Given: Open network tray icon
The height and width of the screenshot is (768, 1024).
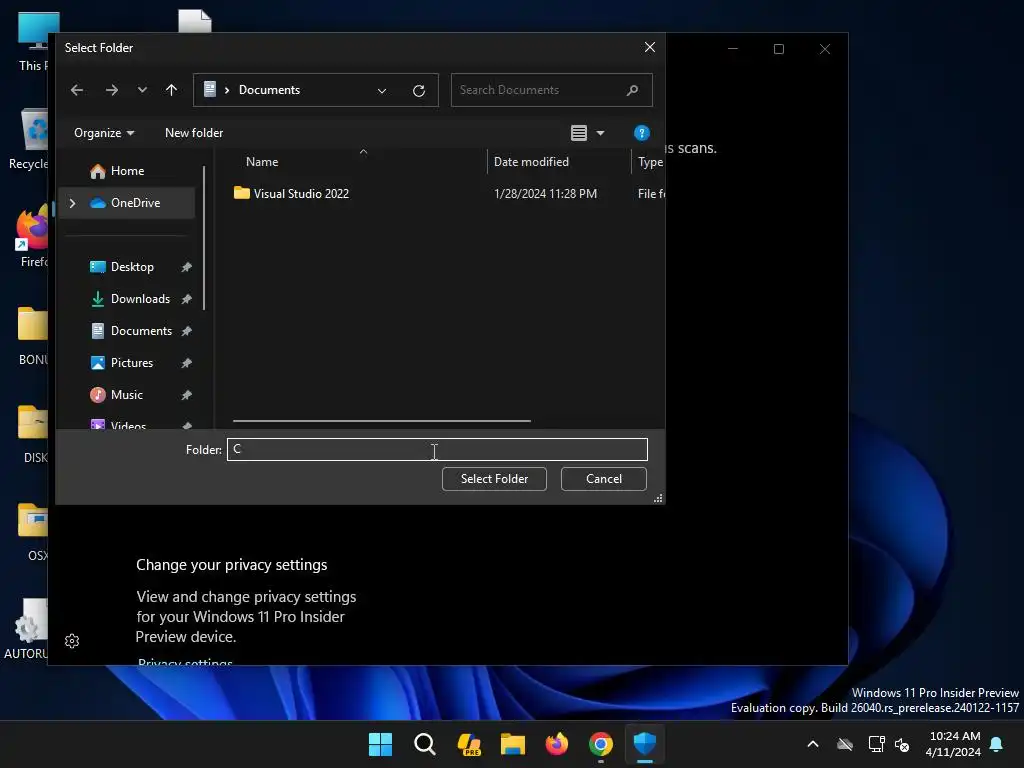Looking at the screenshot, I should (x=876, y=744).
